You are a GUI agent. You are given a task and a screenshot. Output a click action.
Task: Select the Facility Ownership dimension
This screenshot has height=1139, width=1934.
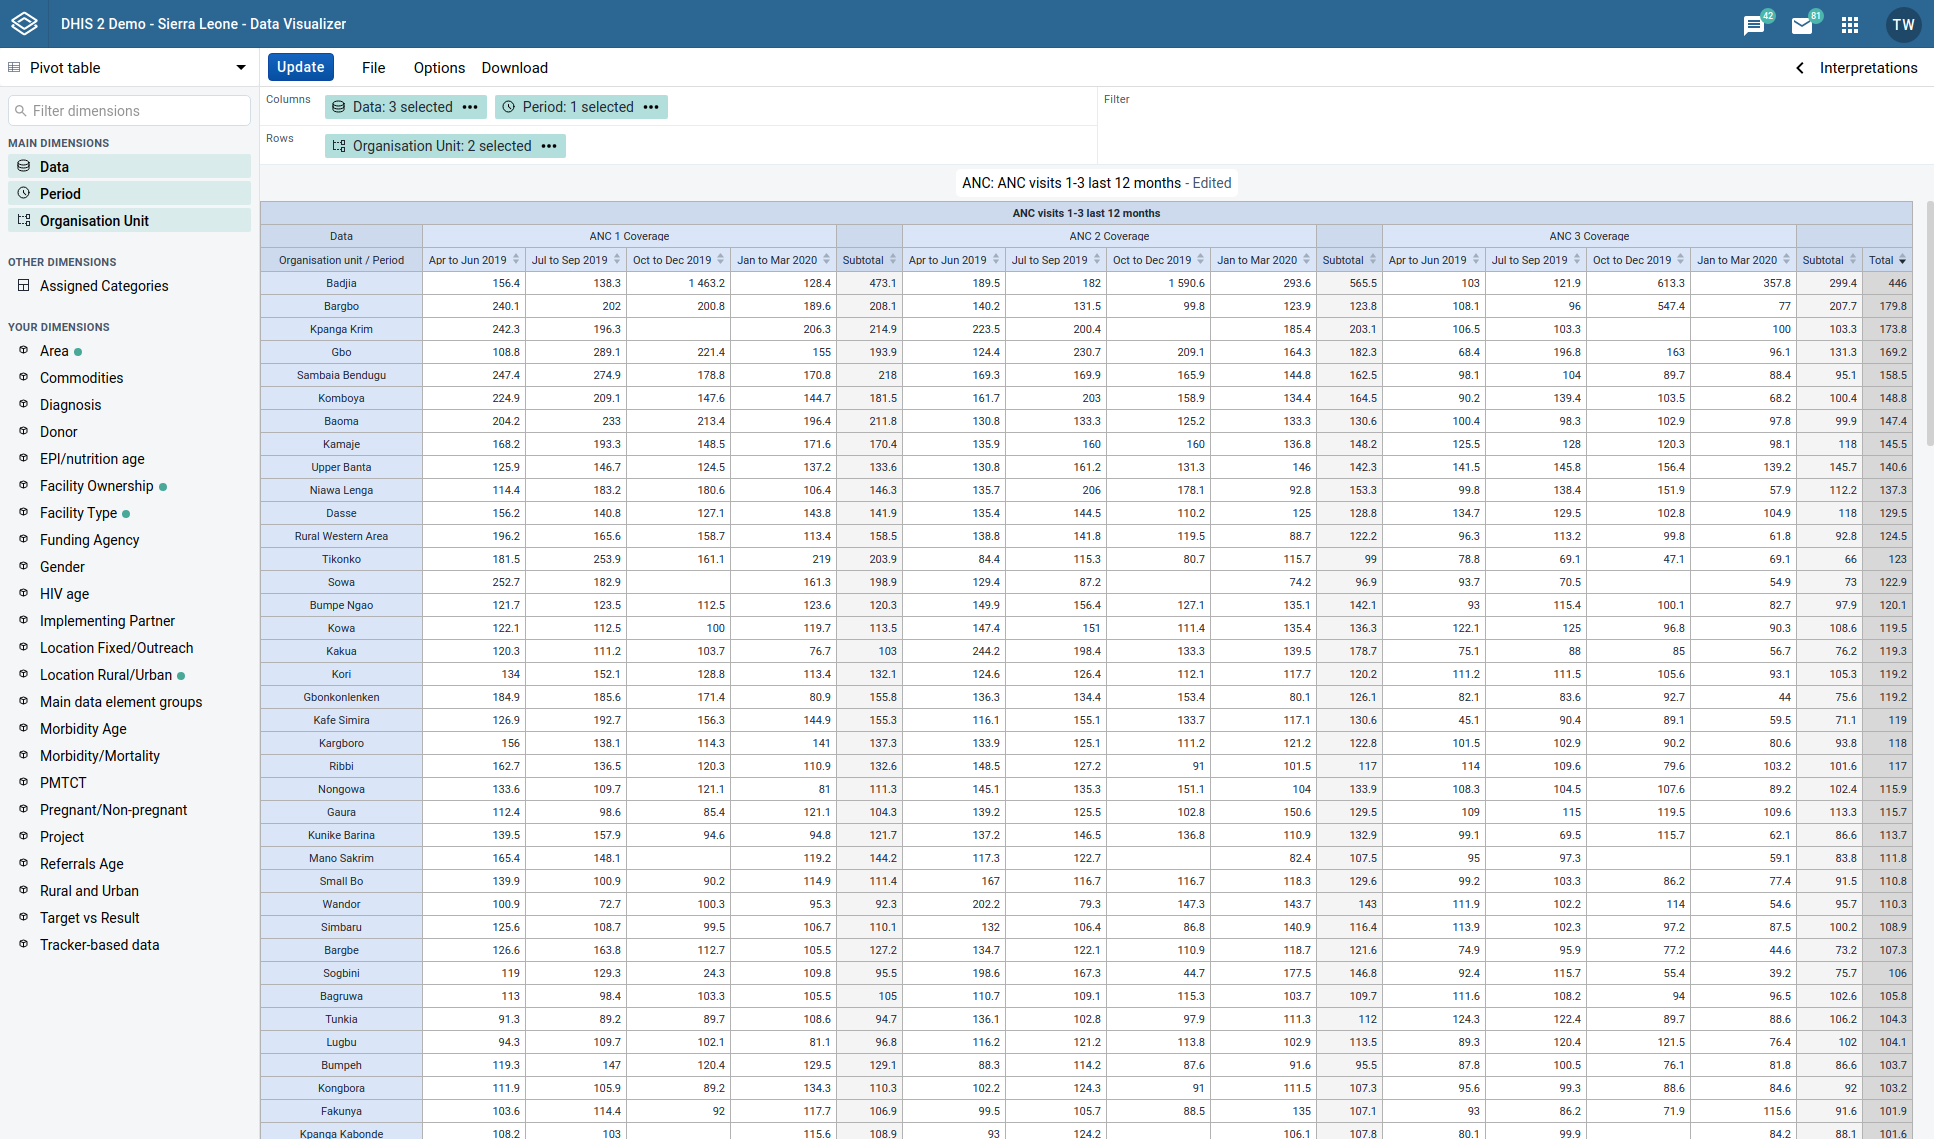point(97,486)
